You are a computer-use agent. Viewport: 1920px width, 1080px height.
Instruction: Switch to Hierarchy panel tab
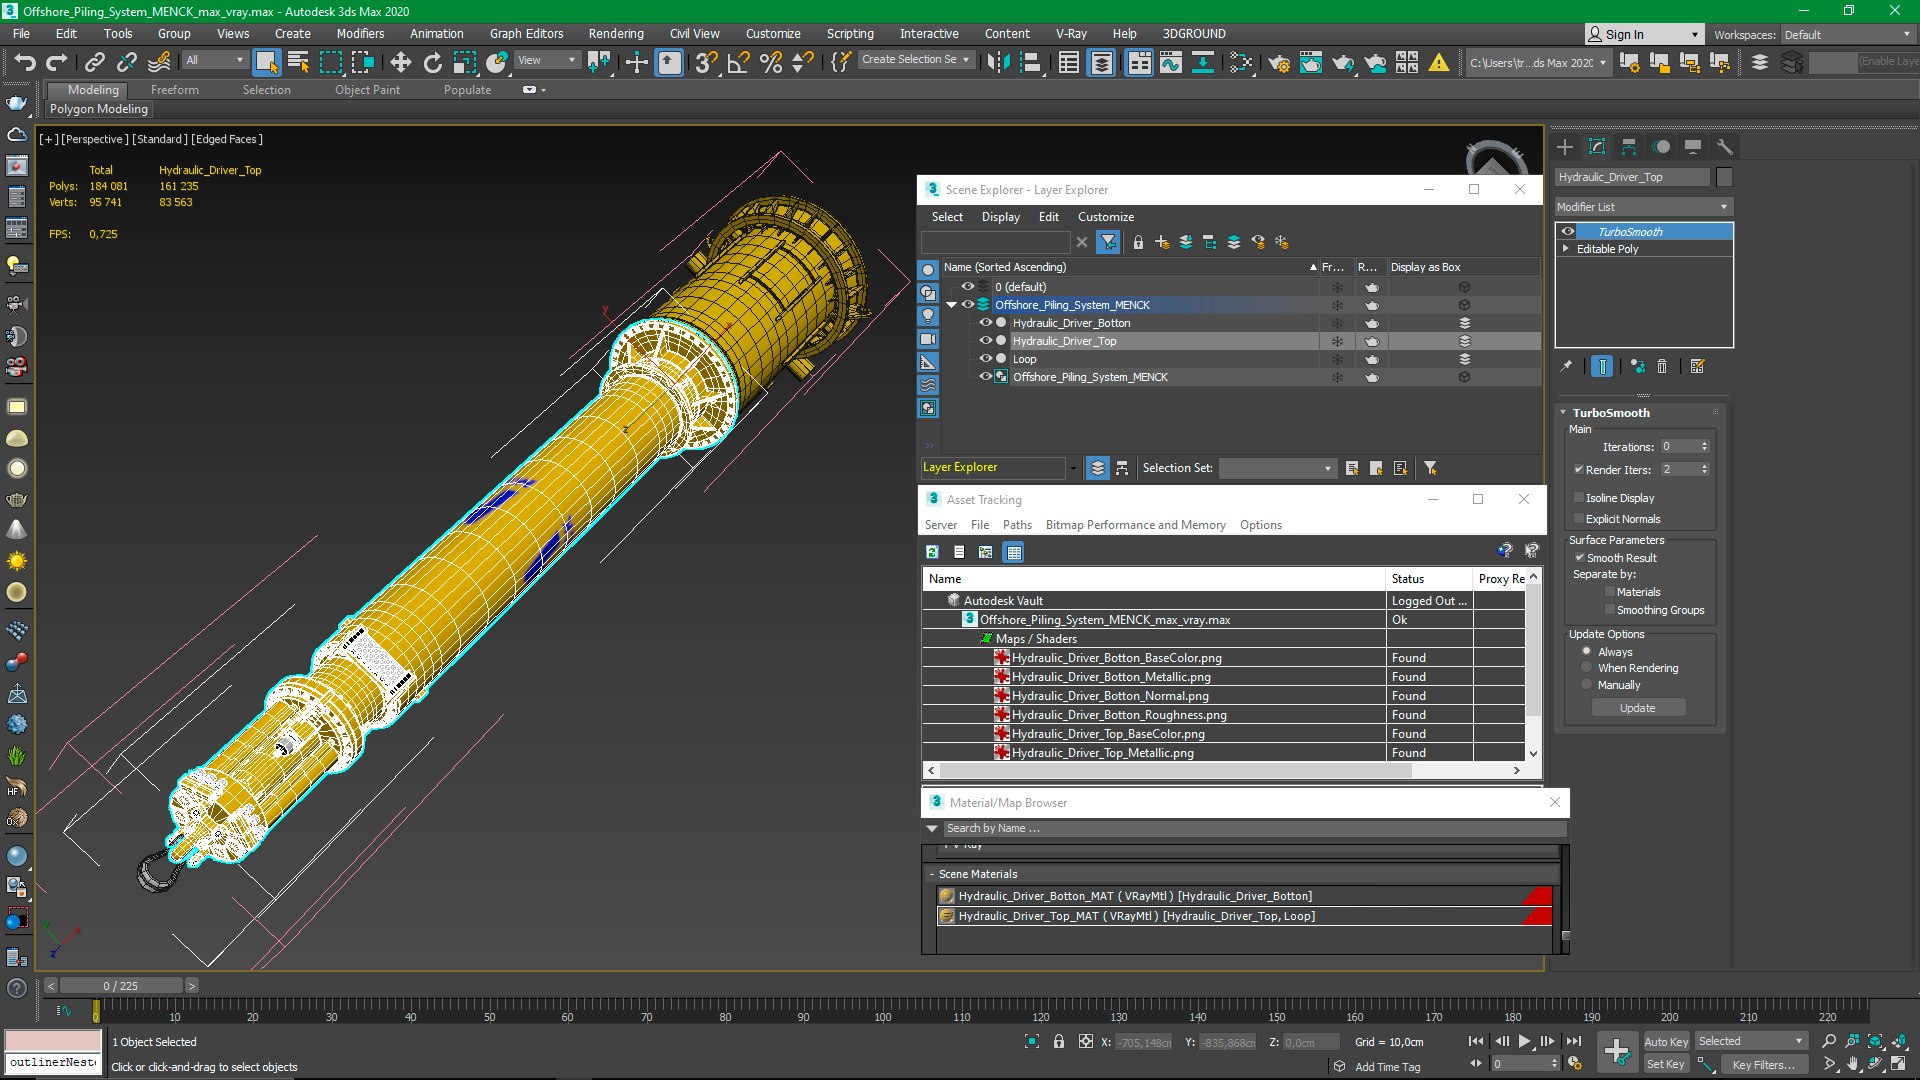1629,147
